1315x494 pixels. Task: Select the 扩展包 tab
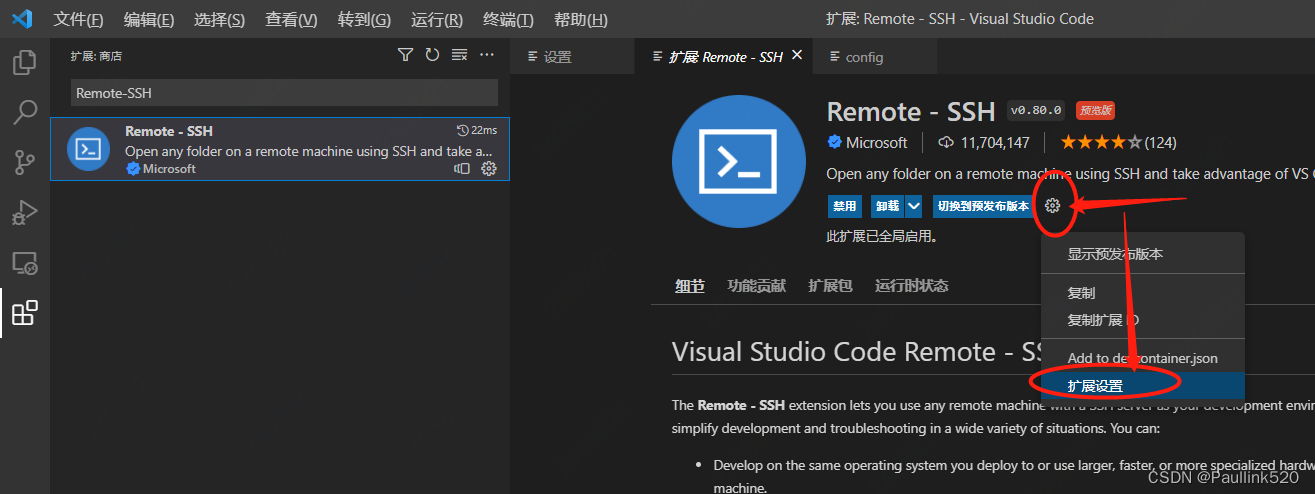click(830, 286)
